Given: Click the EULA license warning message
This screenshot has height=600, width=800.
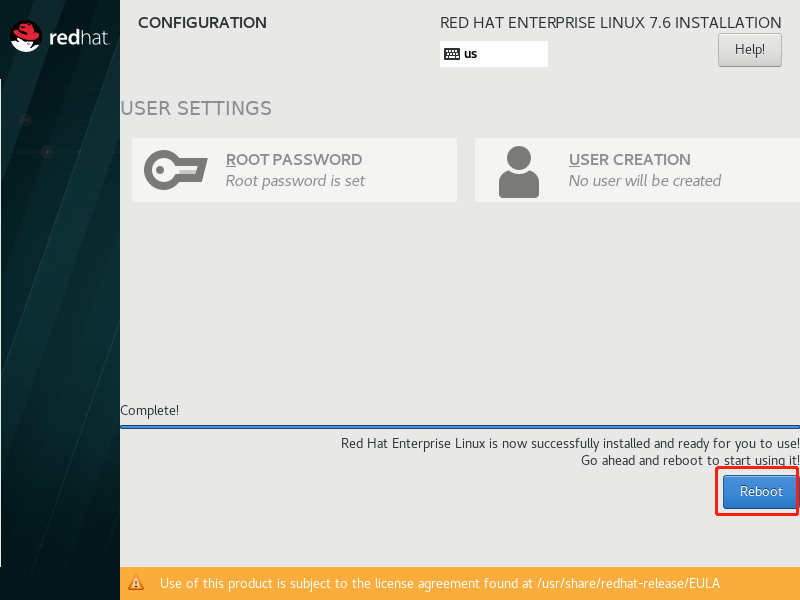Looking at the screenshot, I should coord(440,583).
